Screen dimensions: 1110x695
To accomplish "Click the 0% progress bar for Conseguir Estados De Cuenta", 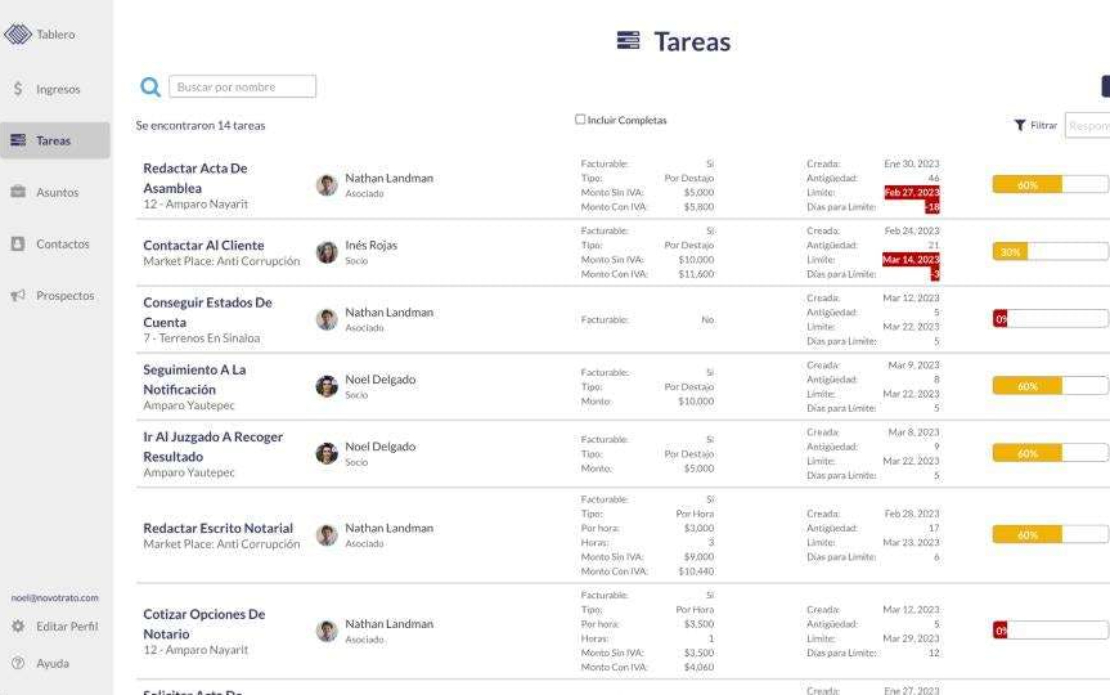I will 1051,318.
